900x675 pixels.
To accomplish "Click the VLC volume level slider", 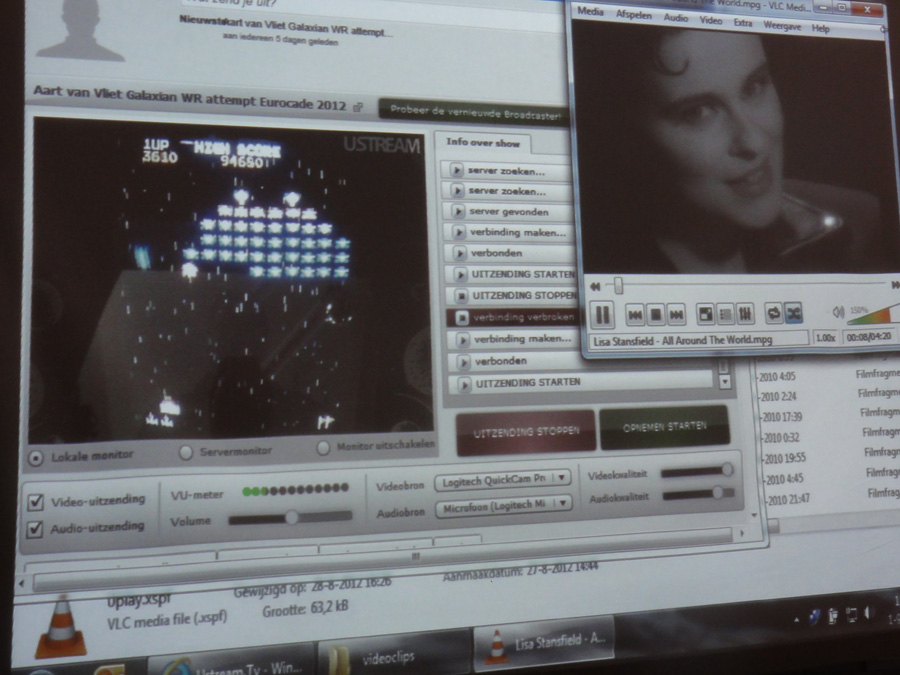I will point(872,314).
